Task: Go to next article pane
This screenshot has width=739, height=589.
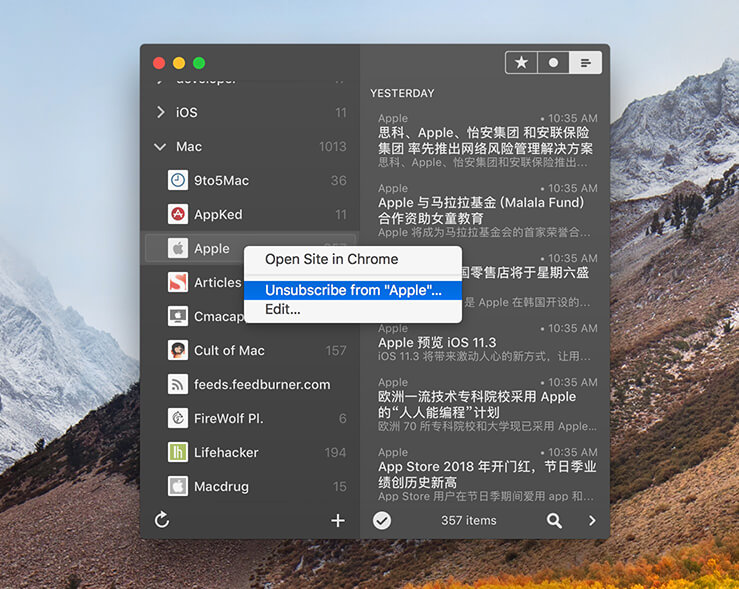Action: click(x=592, y=520)
